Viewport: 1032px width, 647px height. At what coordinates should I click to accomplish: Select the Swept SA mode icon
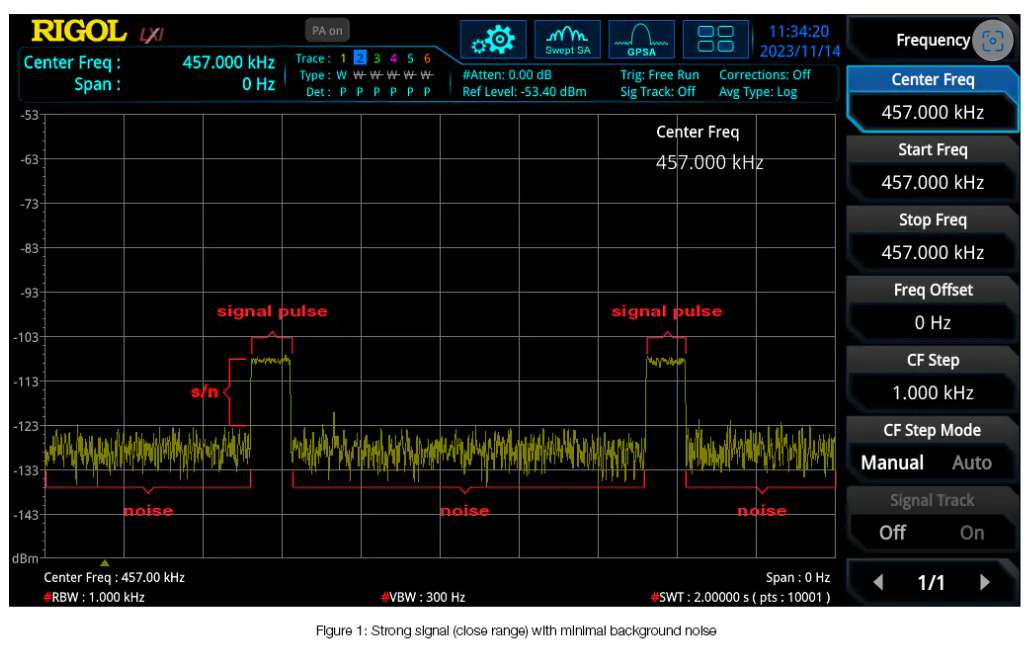coord(567,40)
